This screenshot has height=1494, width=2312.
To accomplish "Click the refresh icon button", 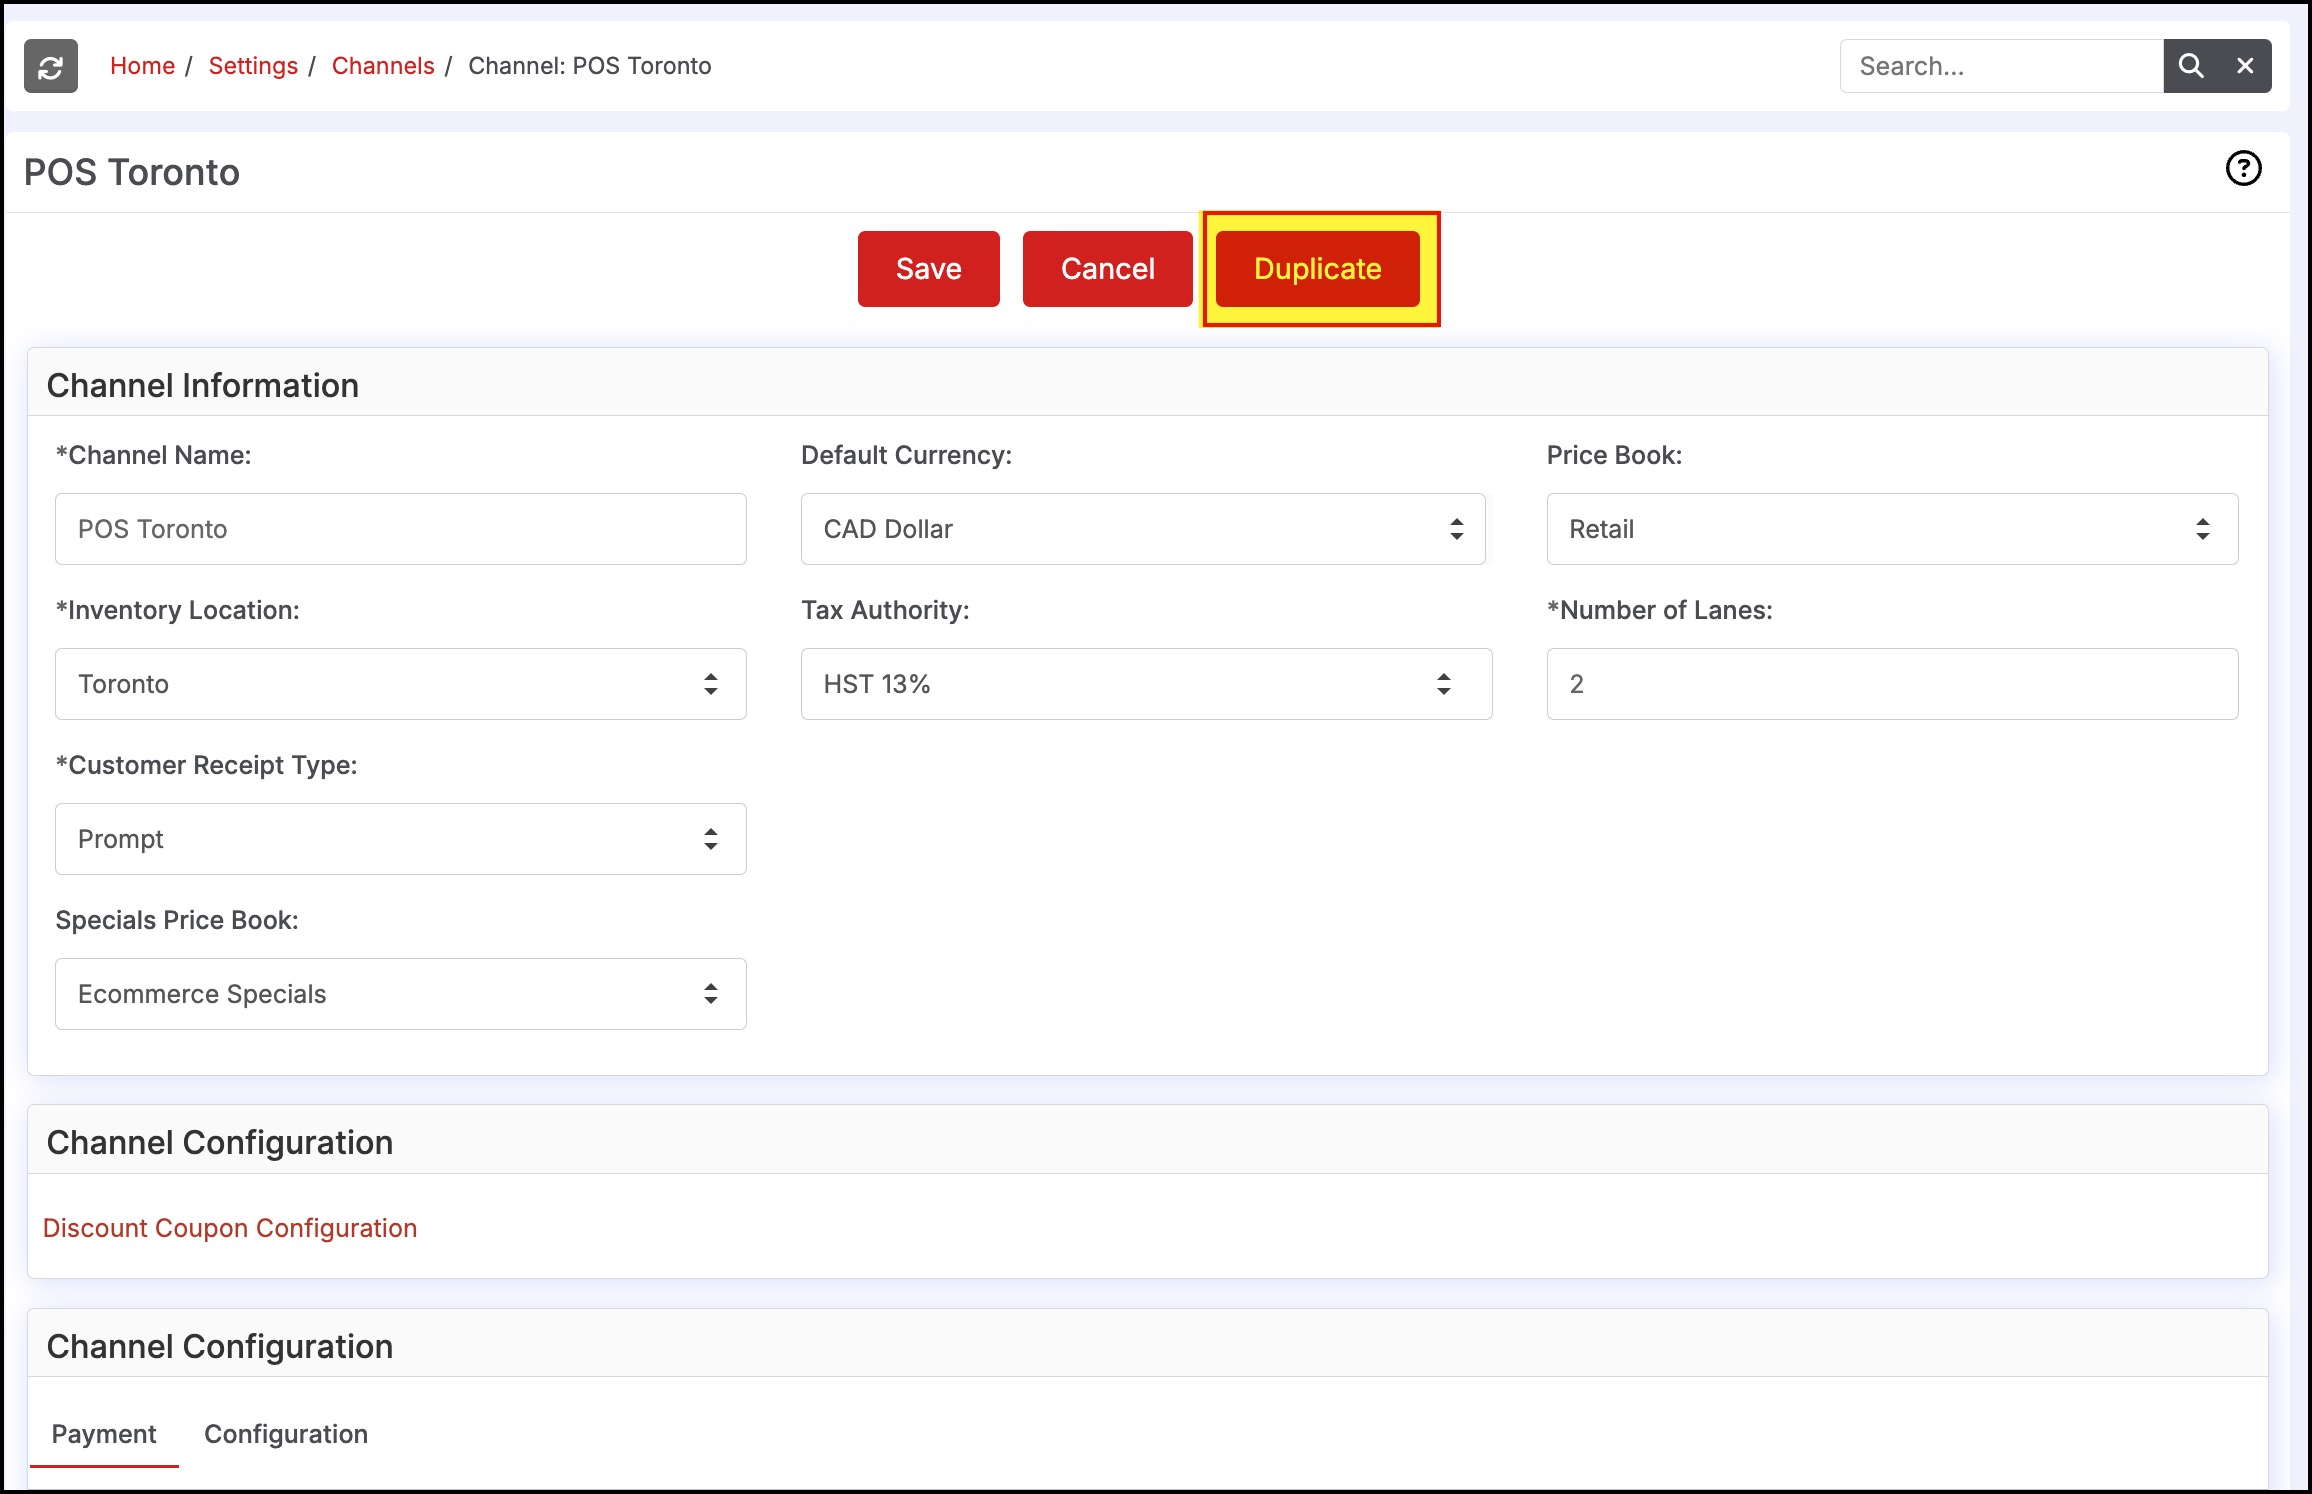I will point(51,66).
